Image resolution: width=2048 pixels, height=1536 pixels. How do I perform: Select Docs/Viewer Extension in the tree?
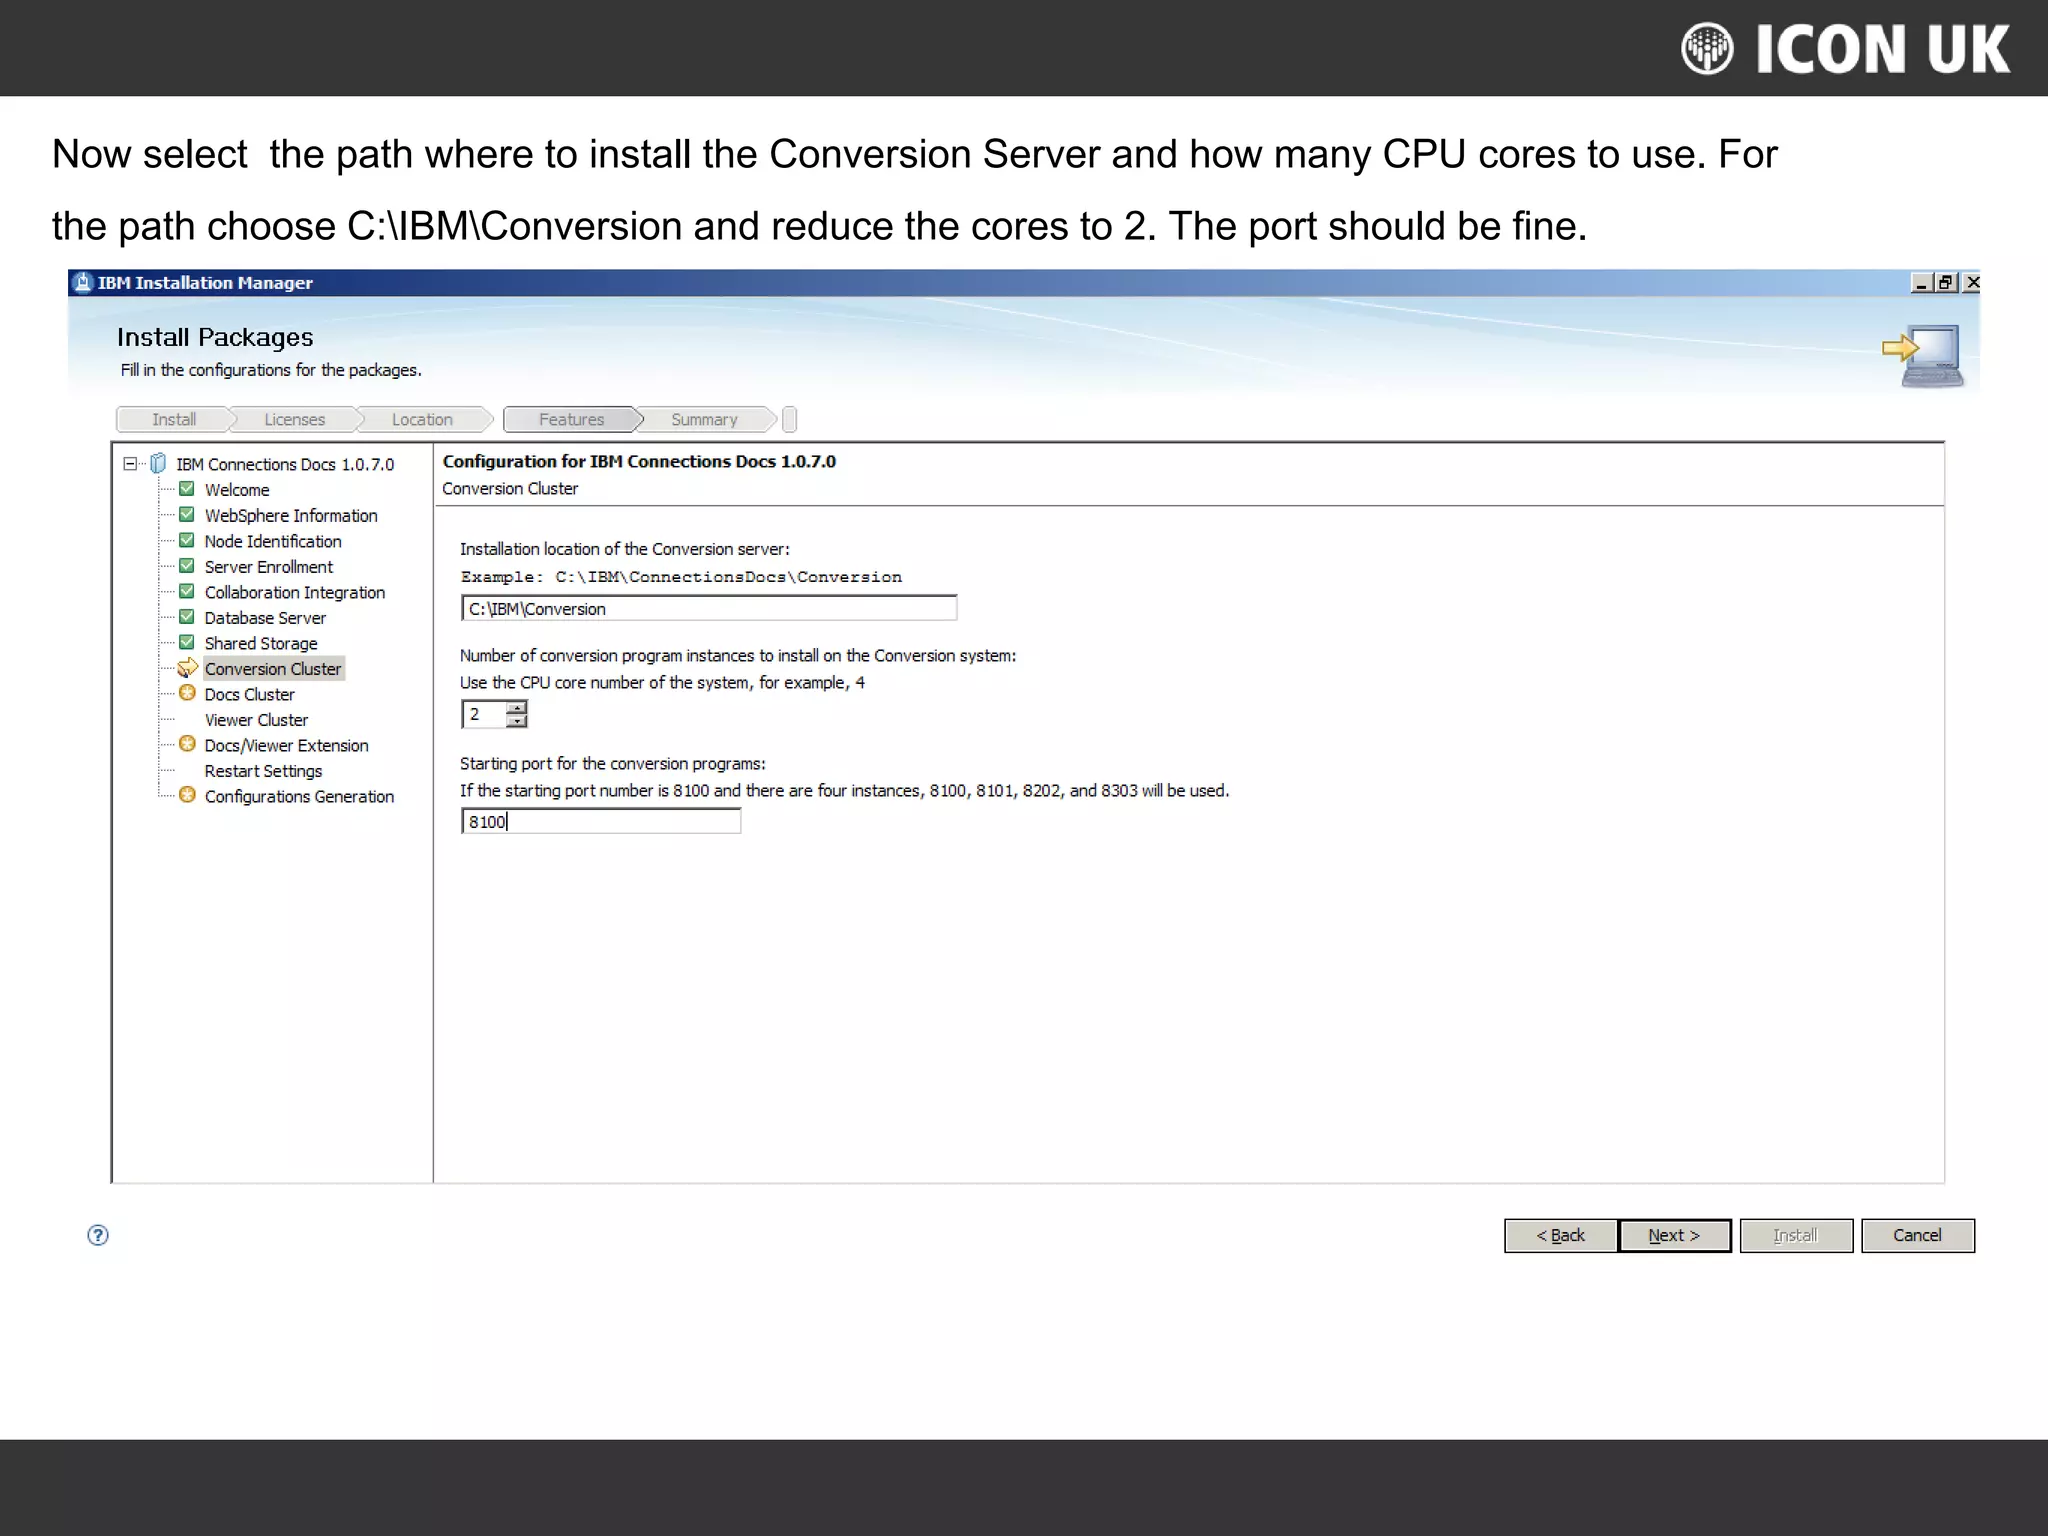tap(286, 746)
